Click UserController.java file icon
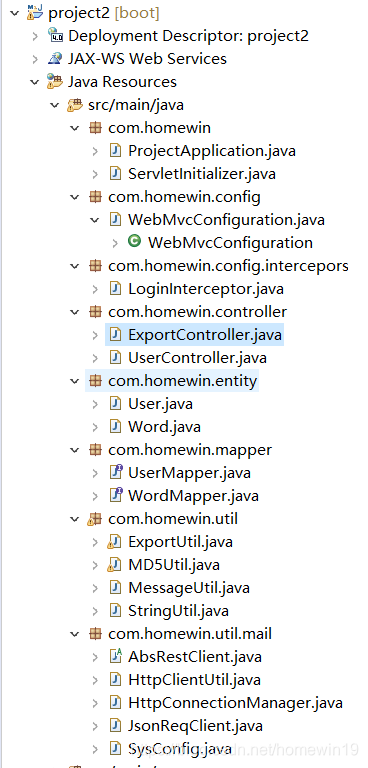The height and width of the screenshot is (768, 368). point(115,358)
